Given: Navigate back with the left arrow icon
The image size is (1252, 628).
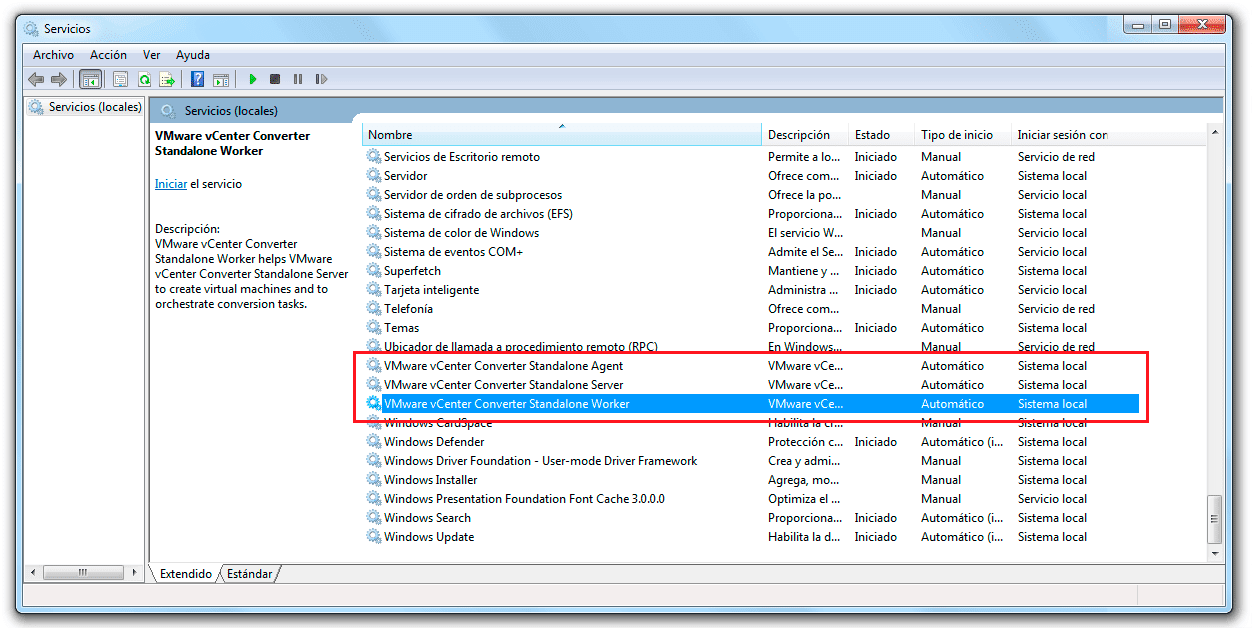Looking at the screenshot, I should point(36,79).
